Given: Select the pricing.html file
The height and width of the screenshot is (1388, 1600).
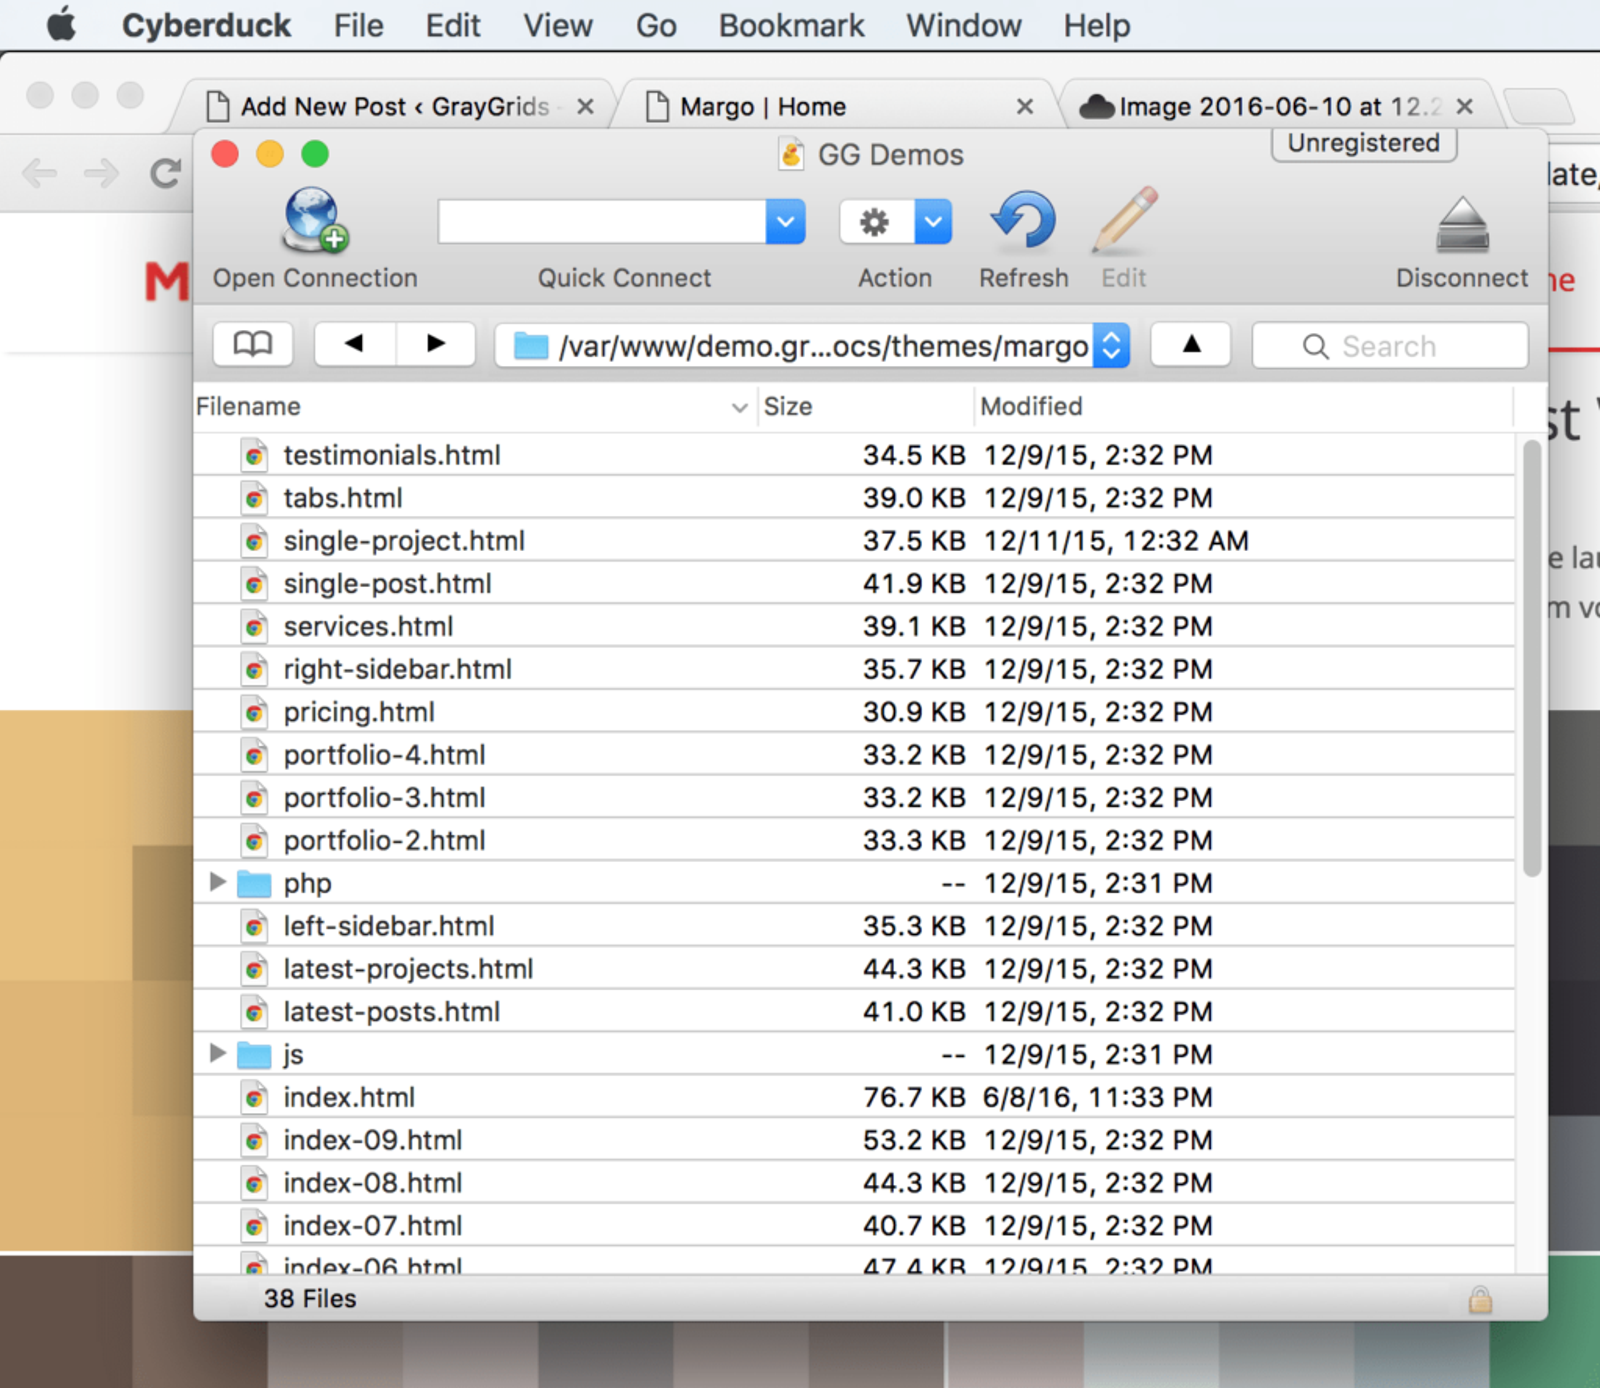Looking at the screenshot, I should coord(854,712).
